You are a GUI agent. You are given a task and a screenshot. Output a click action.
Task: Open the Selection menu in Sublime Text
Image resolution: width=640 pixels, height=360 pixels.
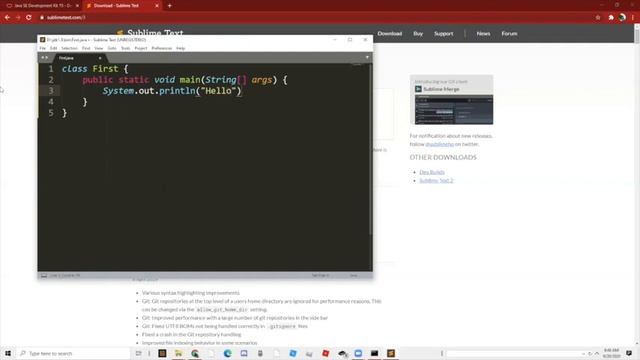coord(69,48)
